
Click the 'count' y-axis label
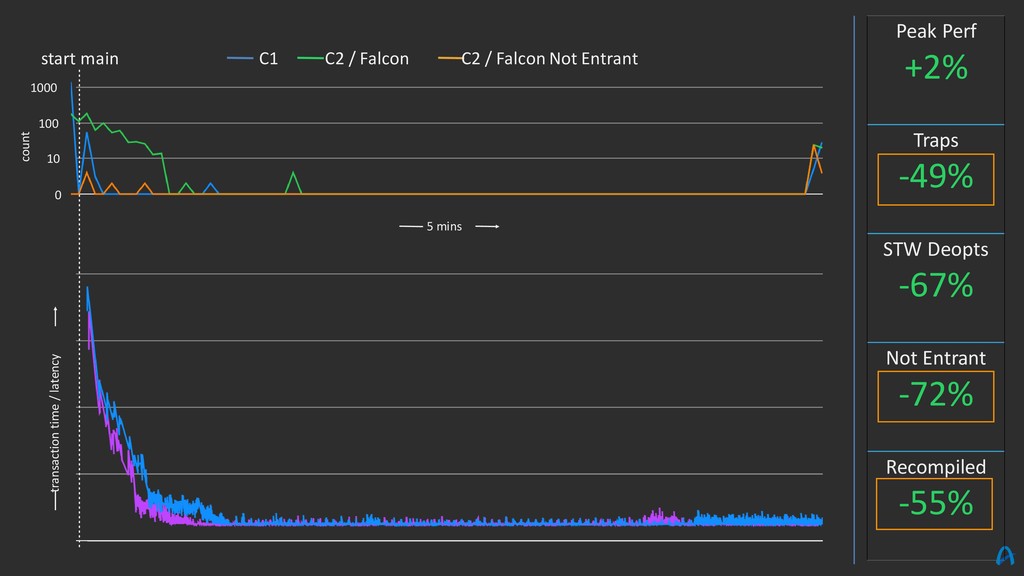(x=25, y=147)
